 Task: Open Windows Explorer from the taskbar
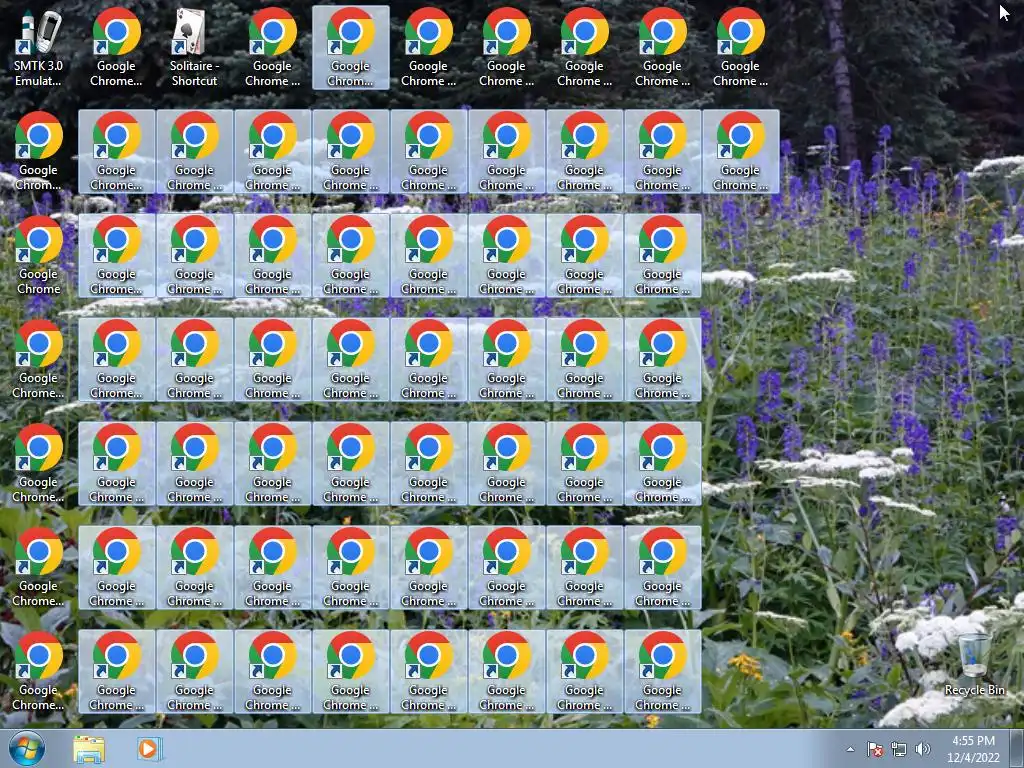[x=89, y=749]
